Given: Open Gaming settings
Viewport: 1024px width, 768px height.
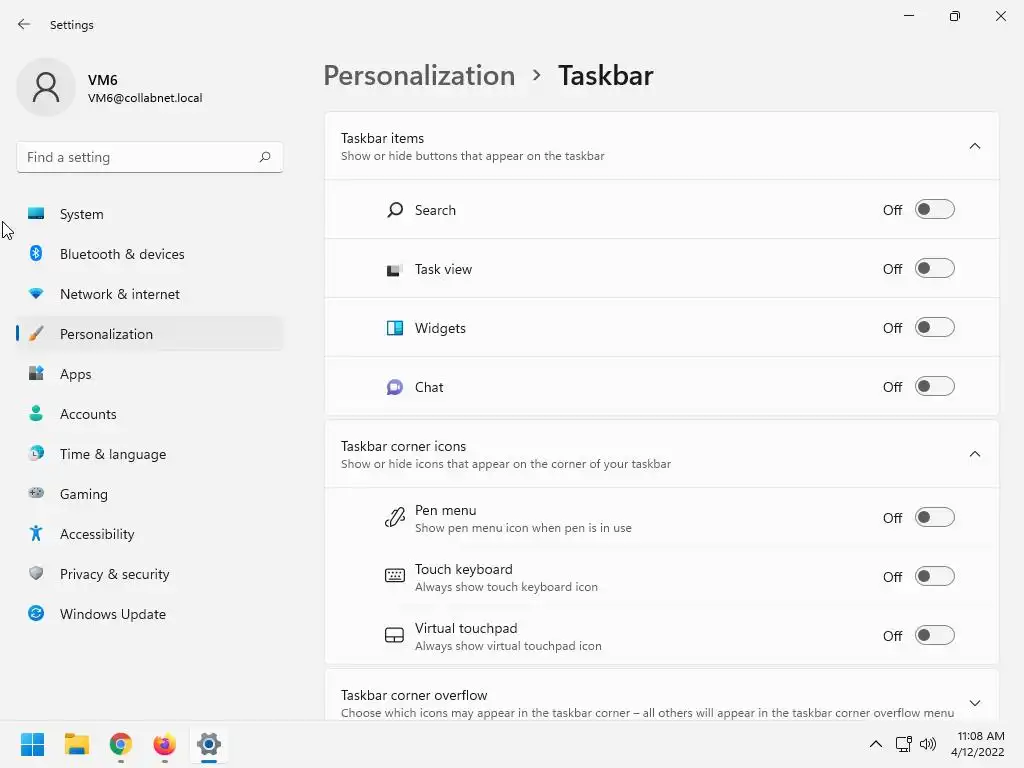Looking at the screenshot, I should pos(150,494).
